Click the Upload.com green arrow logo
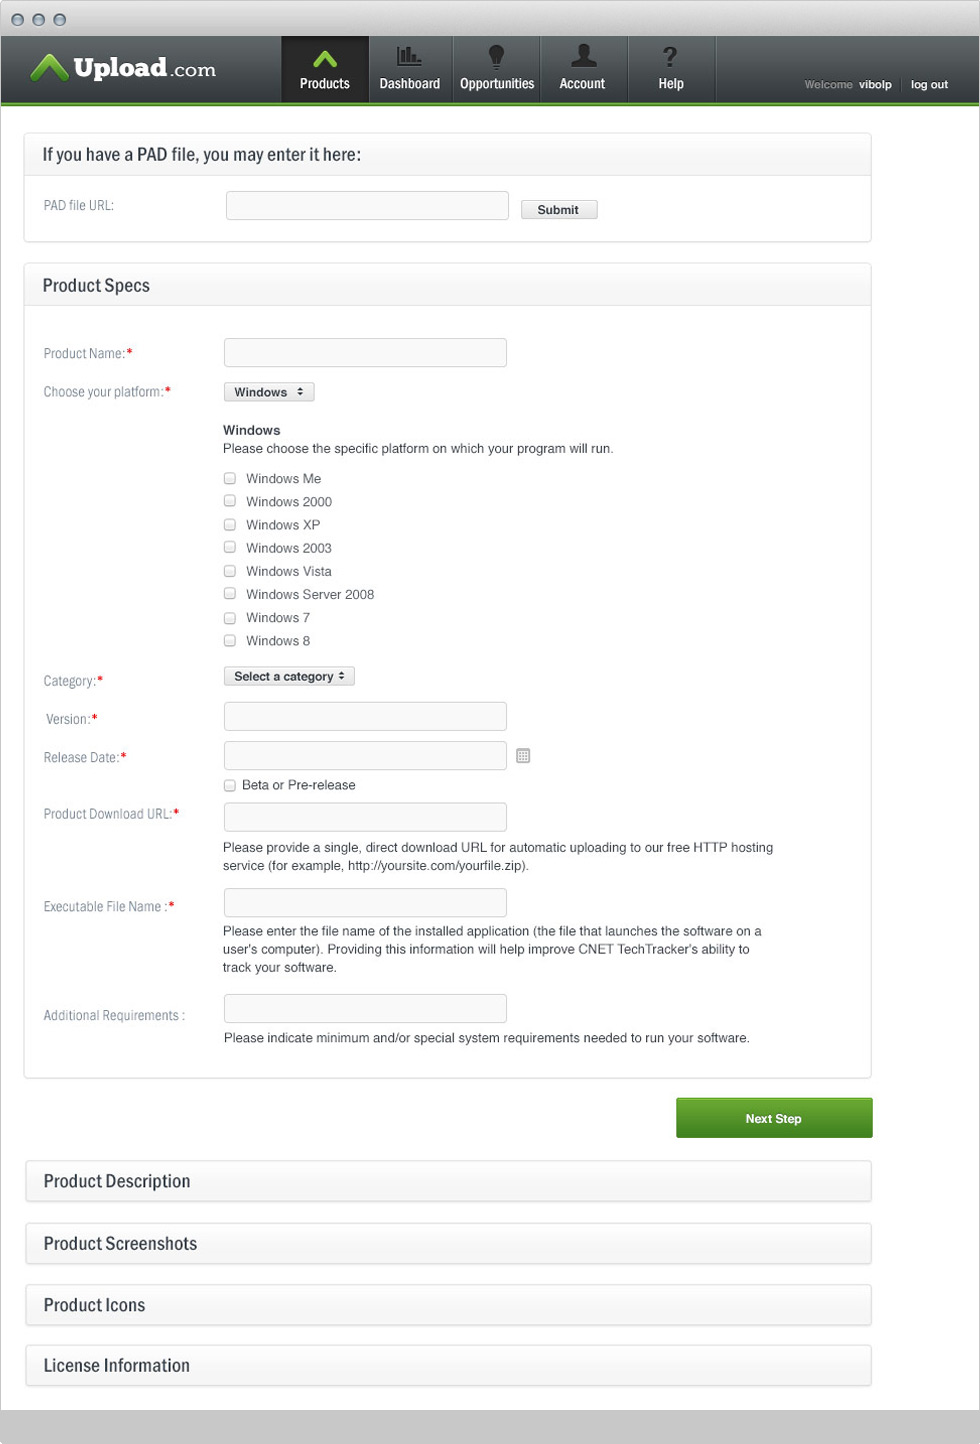The image size is (980, 1444). [49, 68]
